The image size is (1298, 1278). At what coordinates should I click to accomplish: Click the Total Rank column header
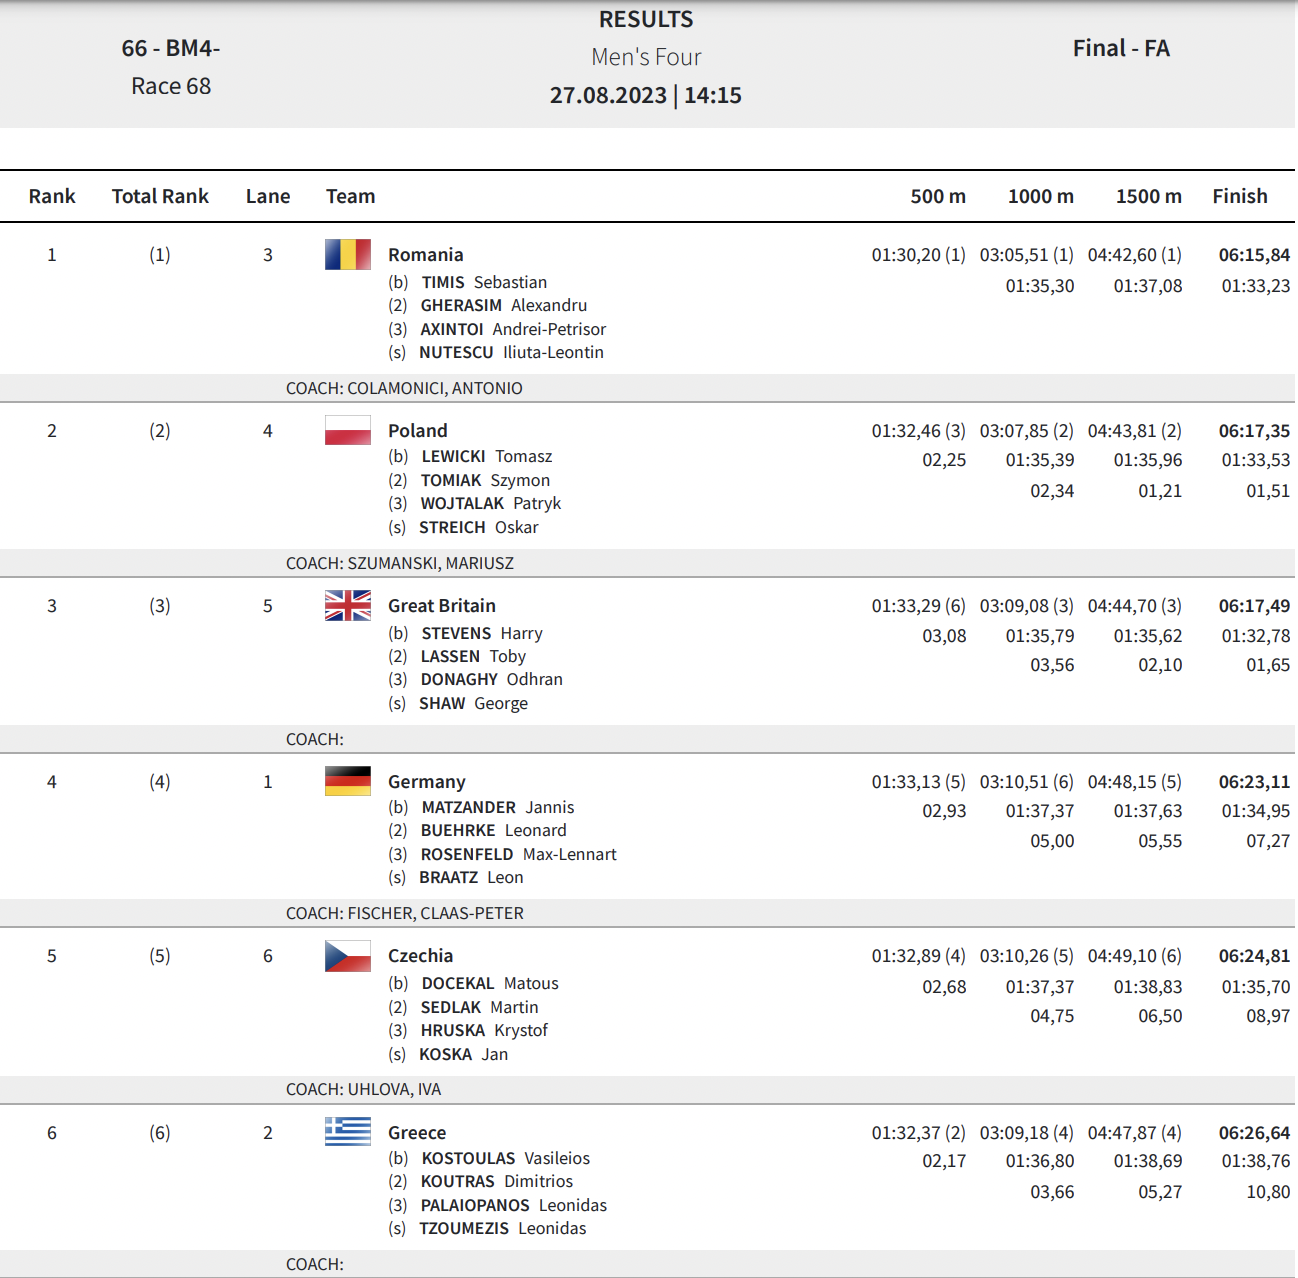coord(160,196)
